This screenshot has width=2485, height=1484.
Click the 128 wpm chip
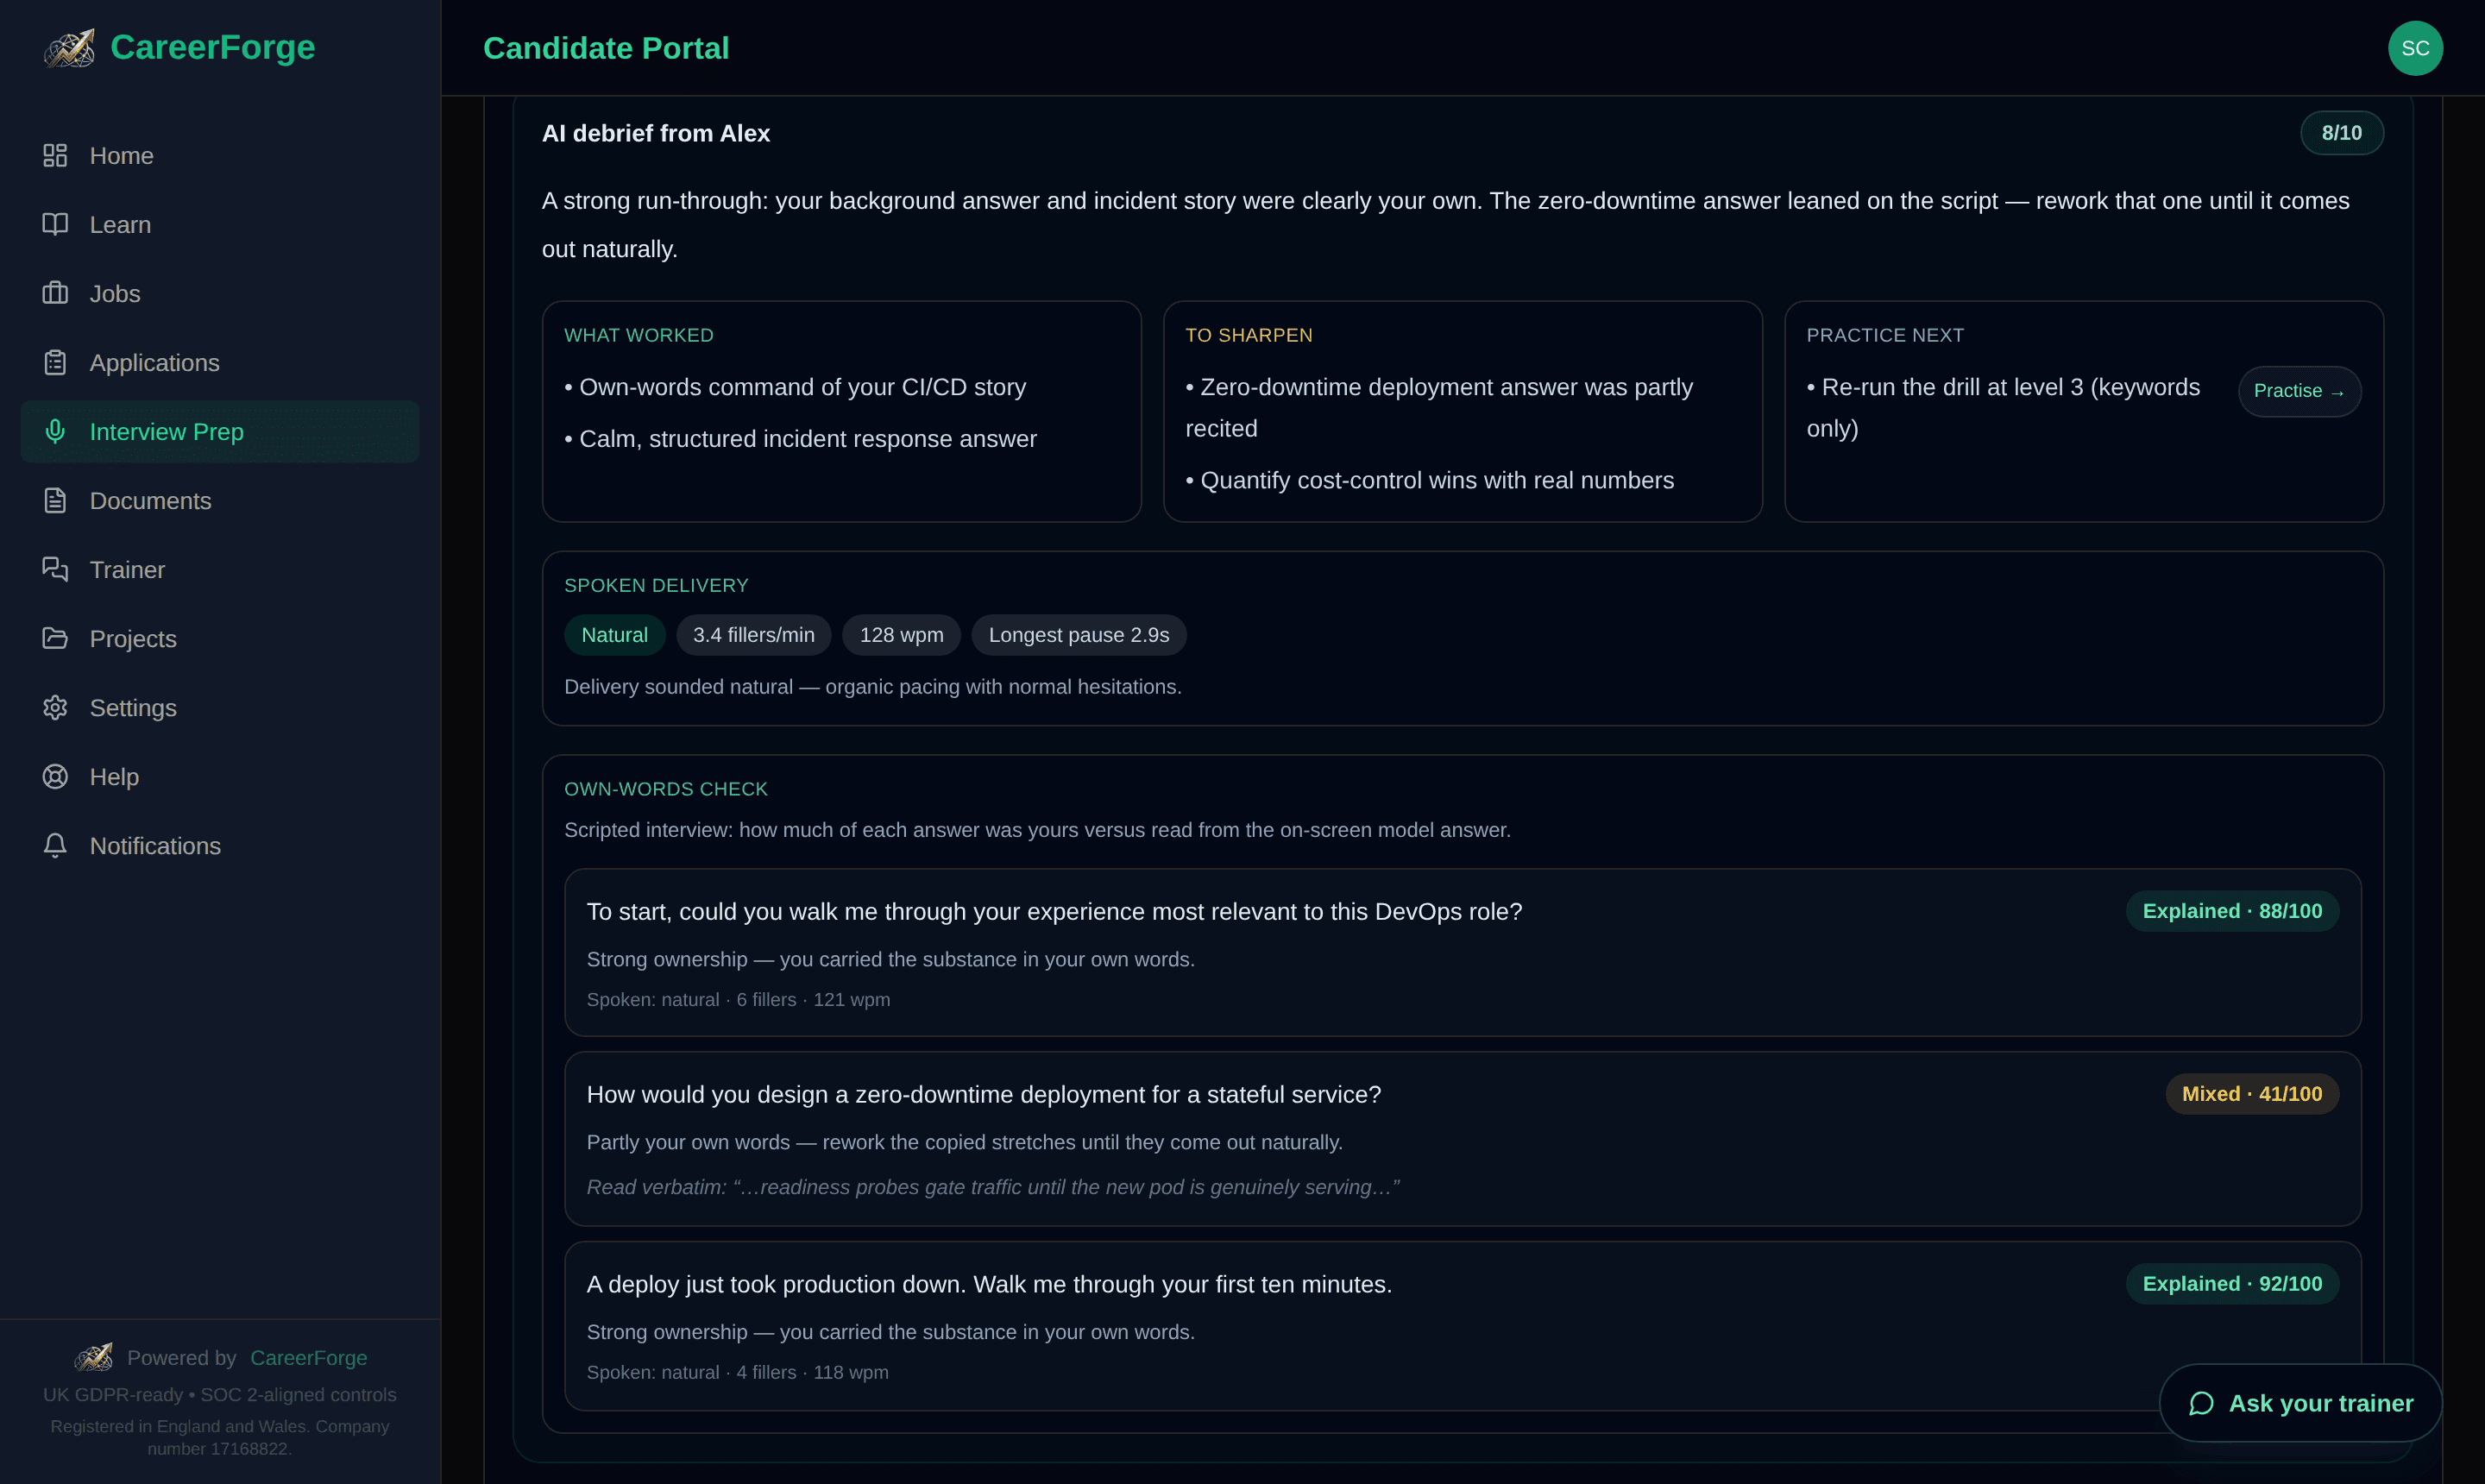click(901, 635)
